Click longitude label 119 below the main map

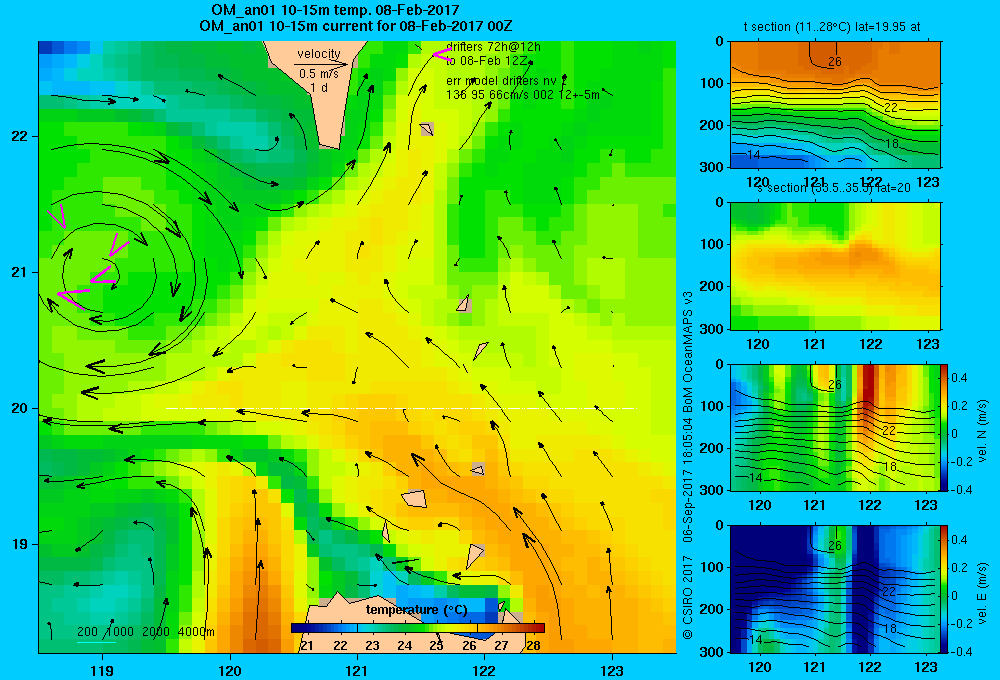pos(102,670)
